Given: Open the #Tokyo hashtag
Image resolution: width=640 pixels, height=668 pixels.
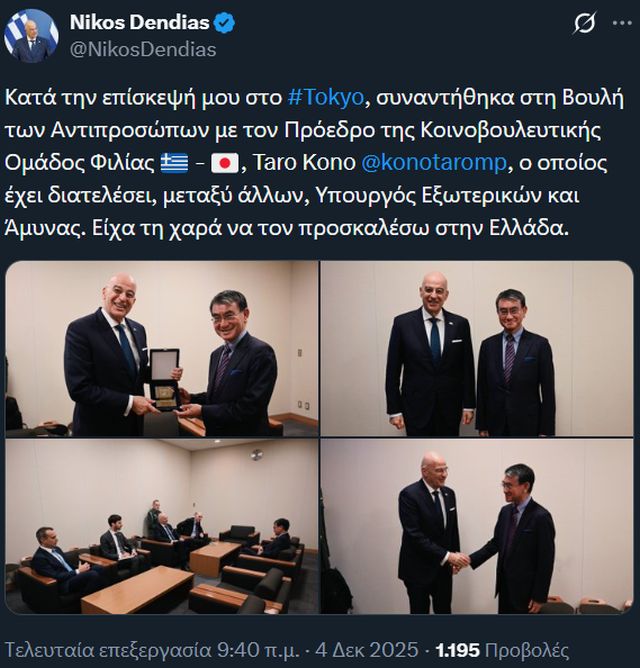Looking at the screenshot, I should point(326,98).
